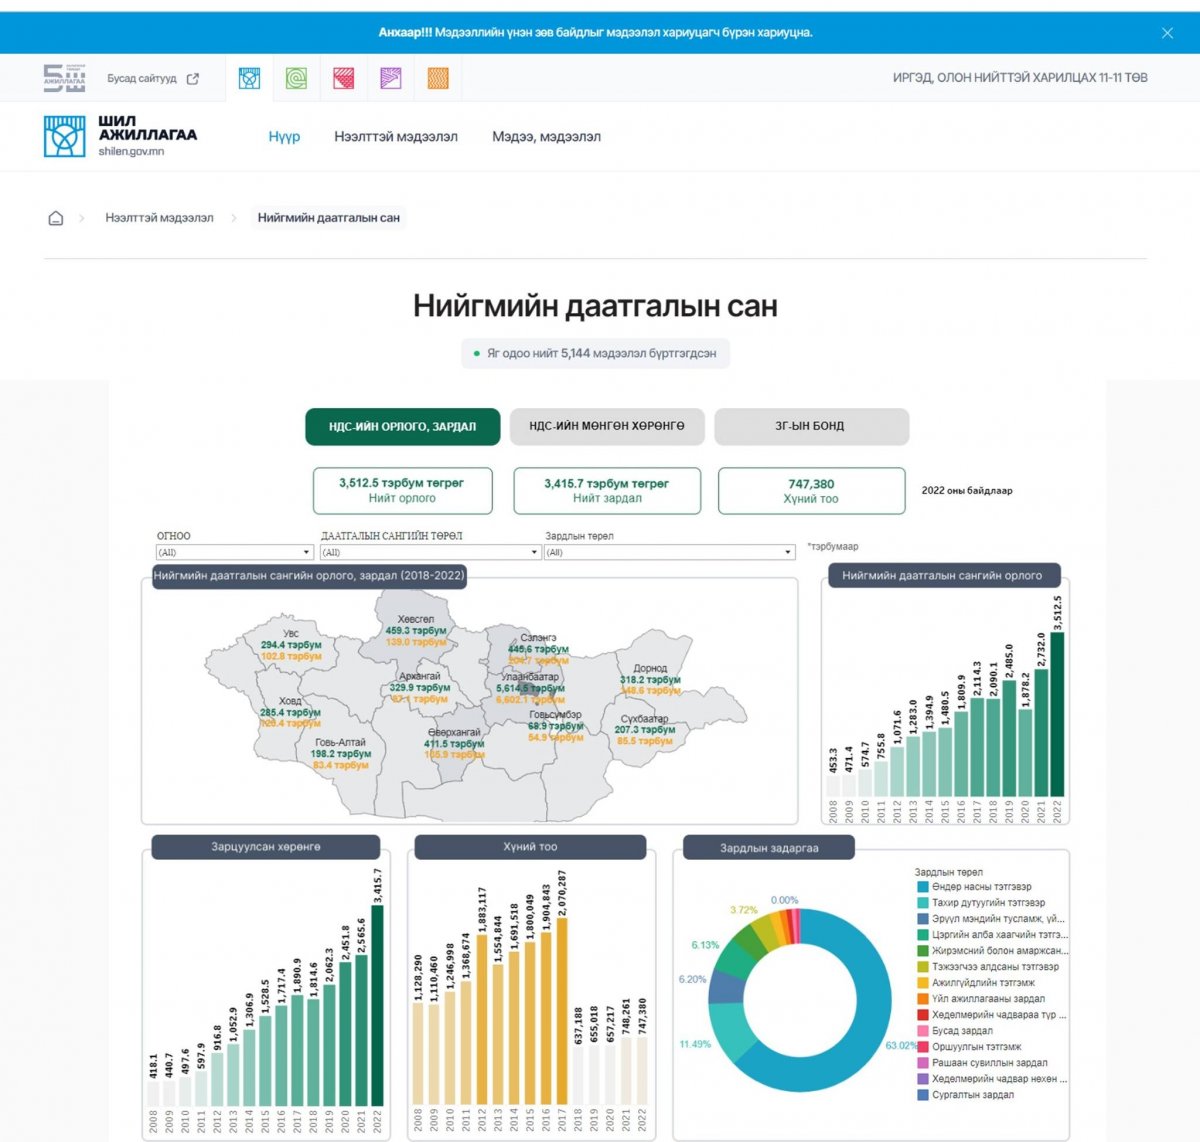Viewport: 1200px width, 1142px height.
Task: Select the НДС-ИЙН ОРЛОГО, ЗАРДАЛ tab
Action: click(x=402, y=426)
